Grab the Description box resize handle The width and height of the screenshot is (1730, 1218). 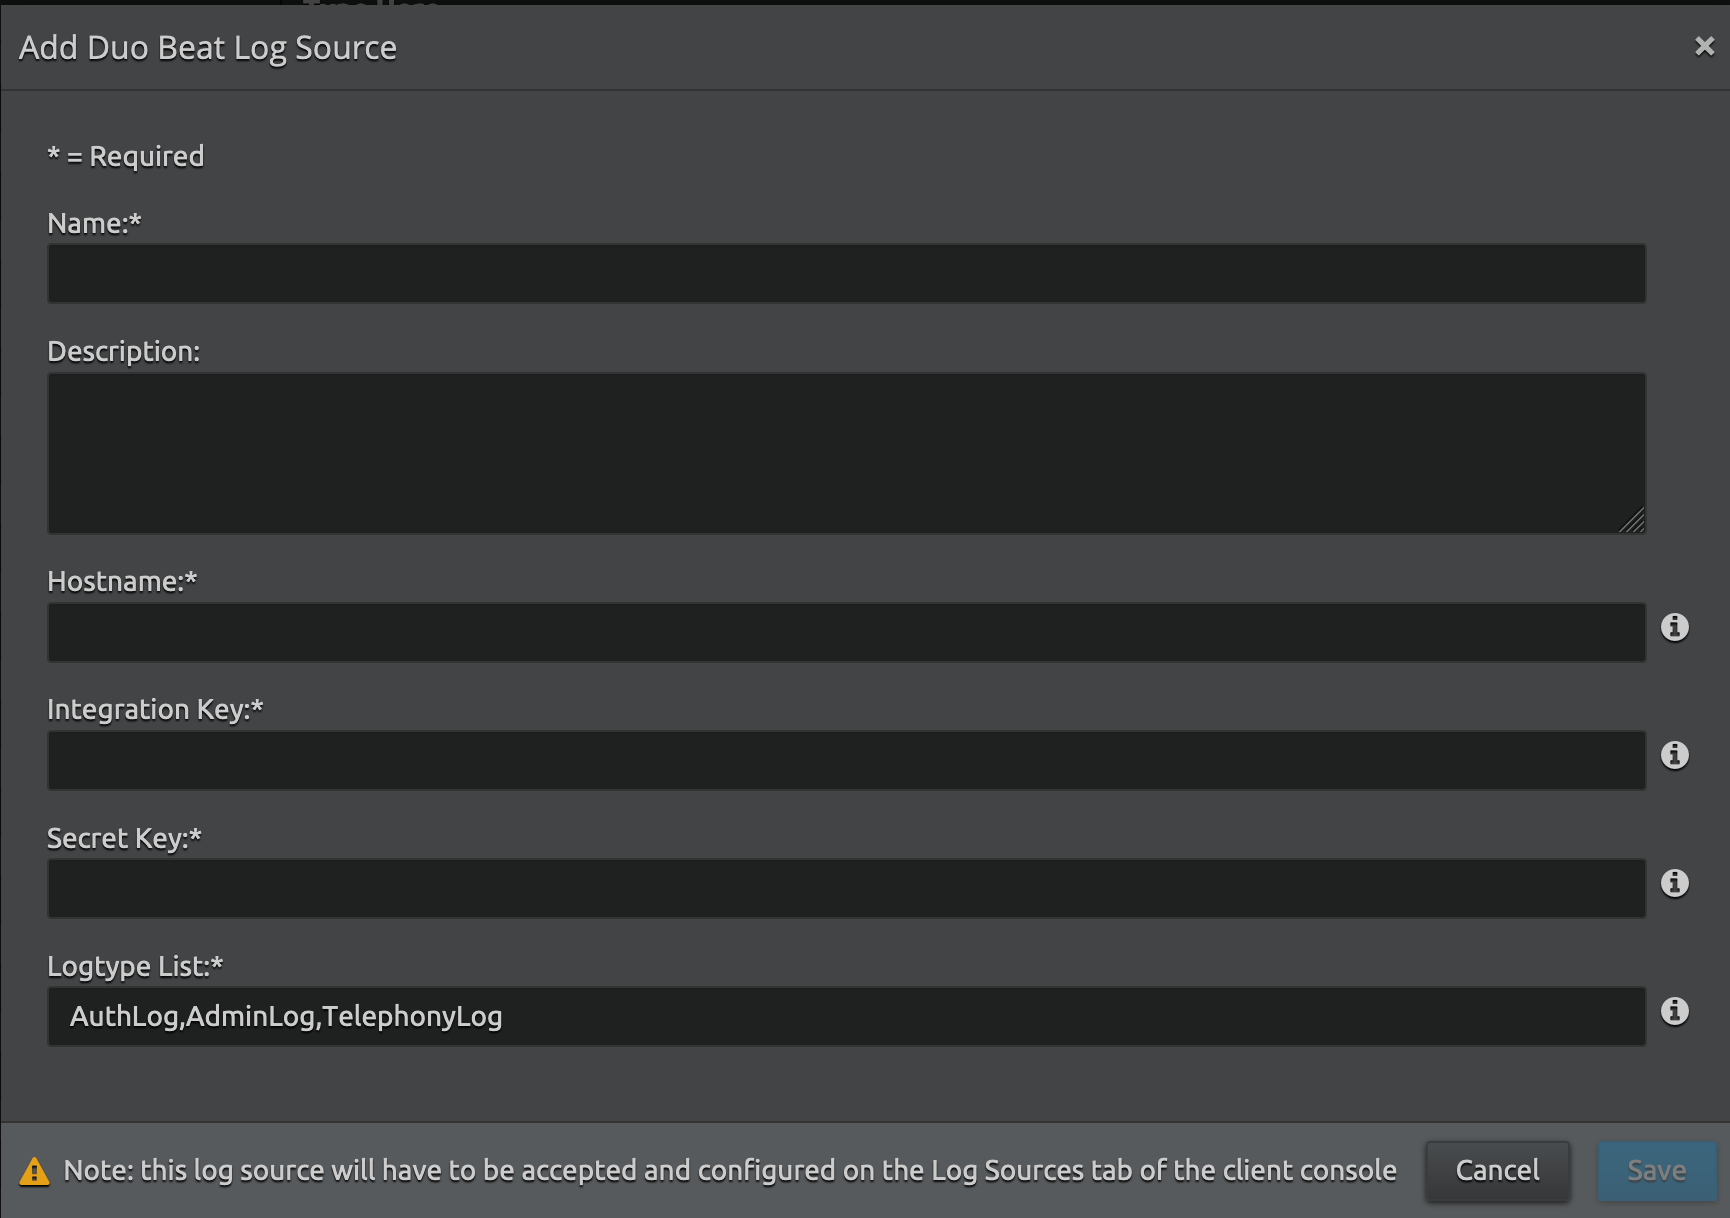[x=1632, y=521]
